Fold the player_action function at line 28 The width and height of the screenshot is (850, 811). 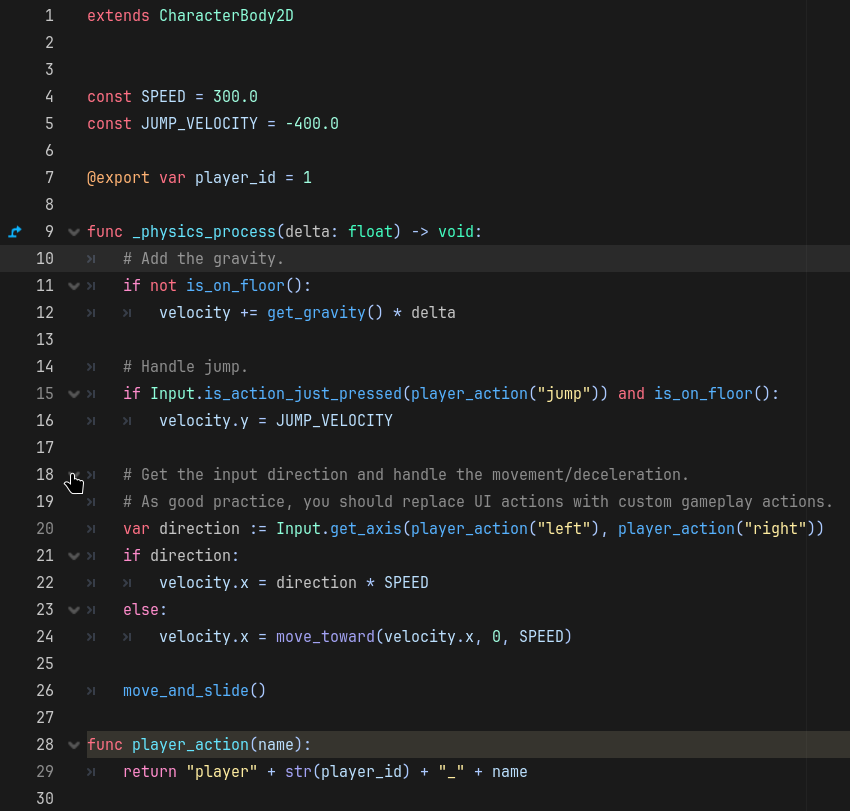click(74, 745)
